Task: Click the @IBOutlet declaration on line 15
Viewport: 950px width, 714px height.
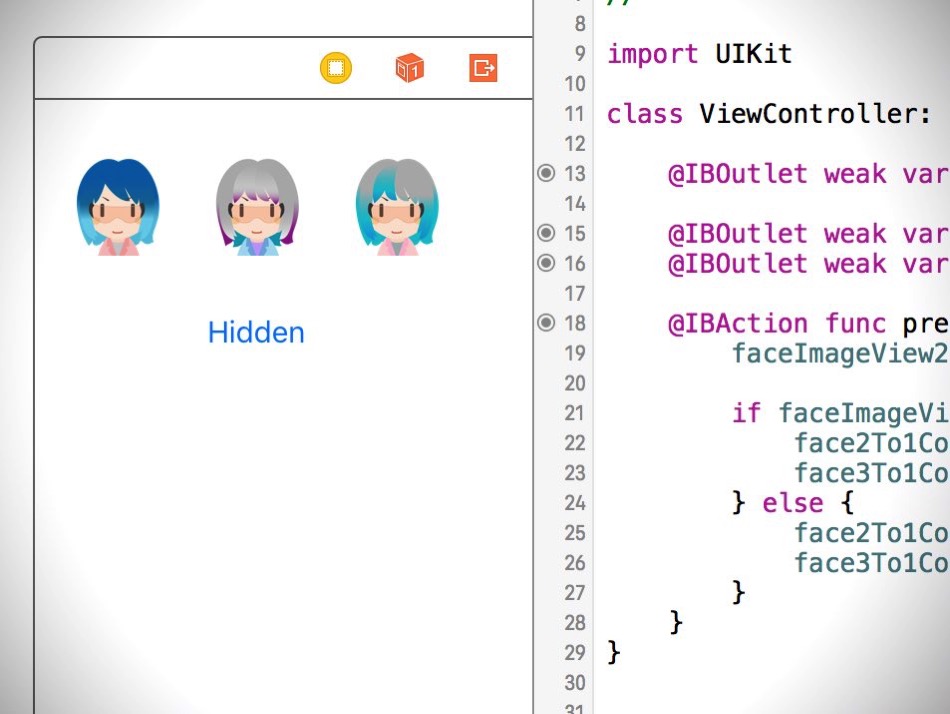Action: [809, 233]
